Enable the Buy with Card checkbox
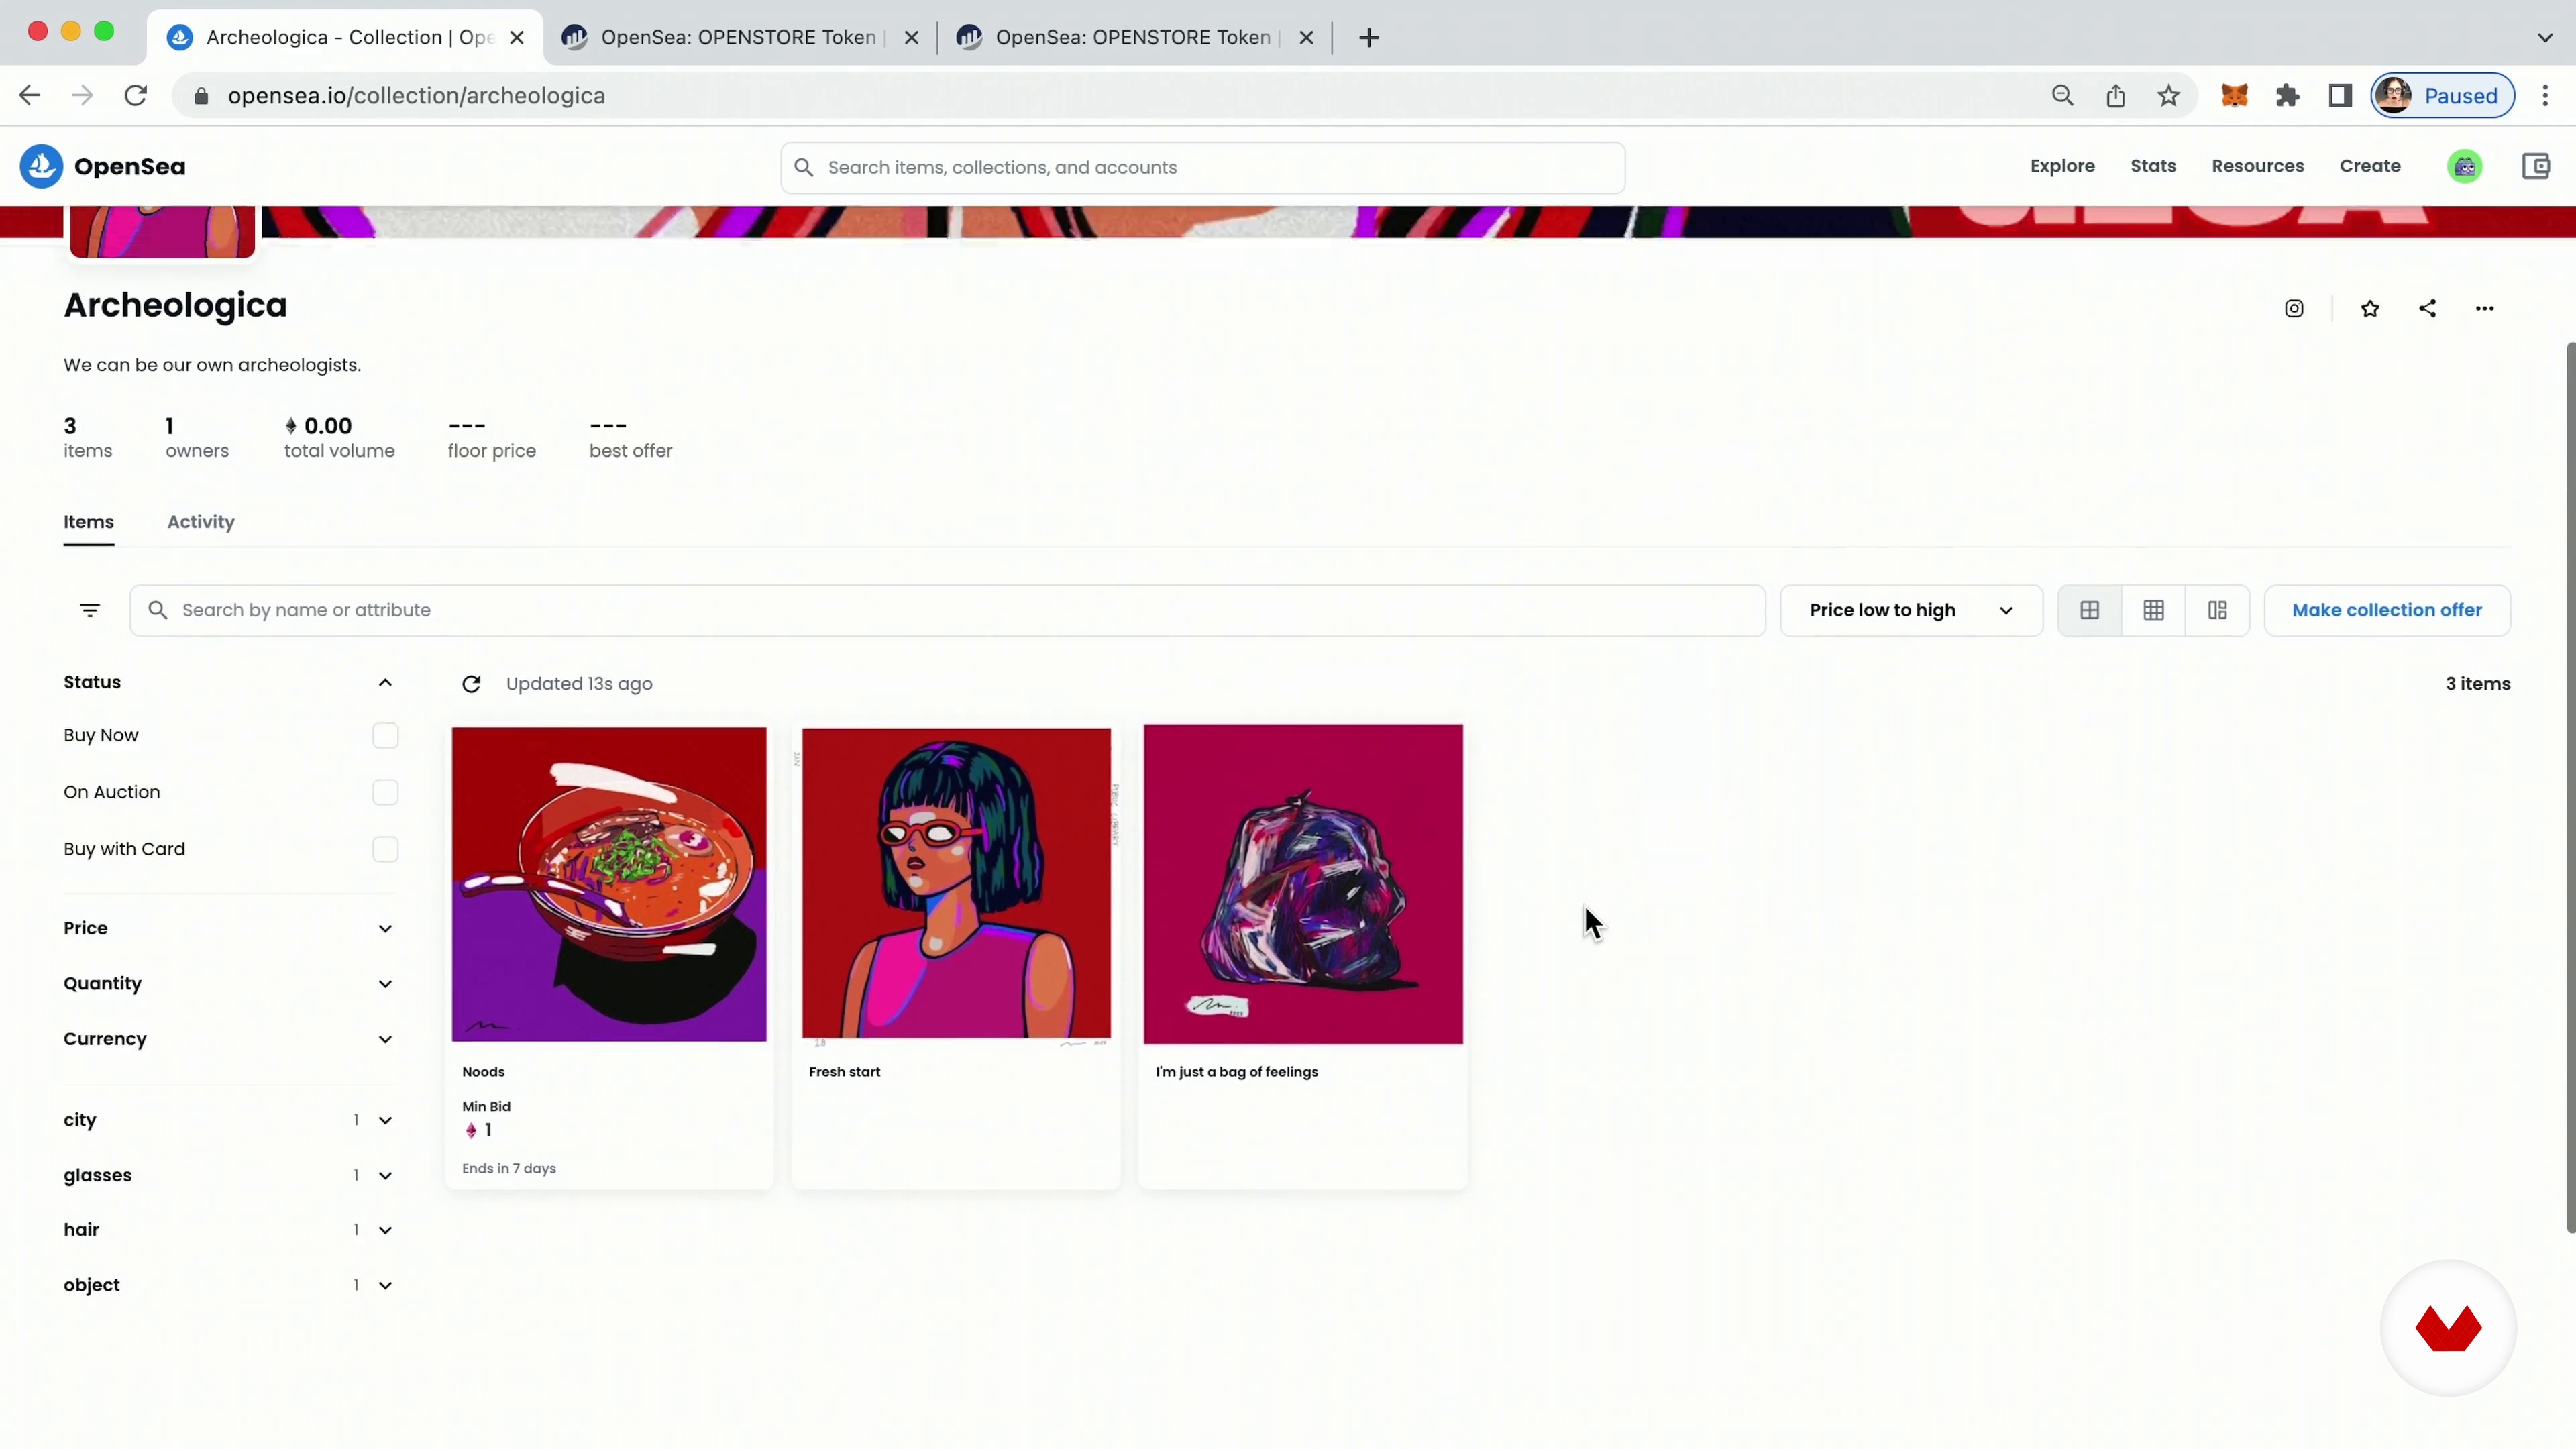The width and height of the screenshot is (2576, 1449). 385,849
